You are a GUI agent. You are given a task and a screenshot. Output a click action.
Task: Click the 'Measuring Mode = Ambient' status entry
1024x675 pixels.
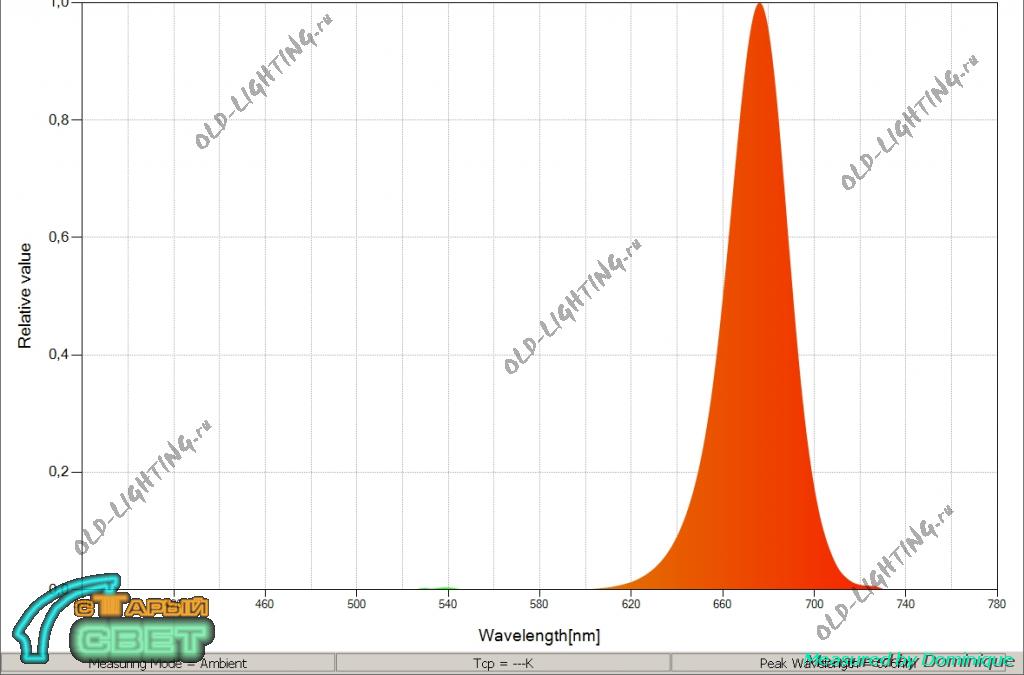168,663
